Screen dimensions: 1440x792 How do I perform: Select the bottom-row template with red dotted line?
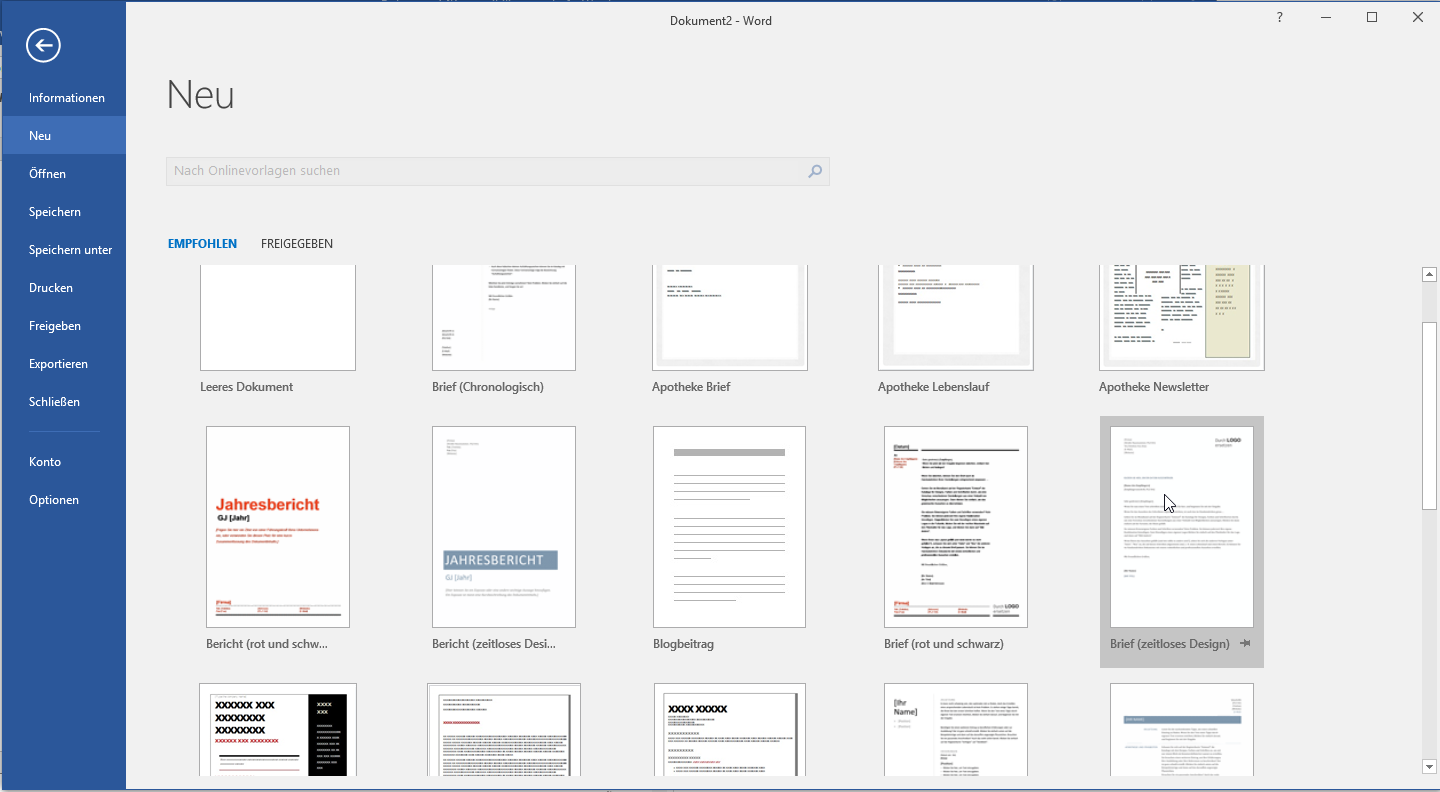[x=504, y=730]
